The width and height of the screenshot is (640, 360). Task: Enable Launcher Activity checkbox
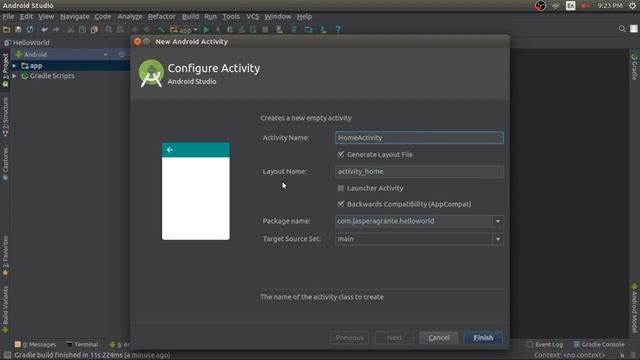click(341, 188)
